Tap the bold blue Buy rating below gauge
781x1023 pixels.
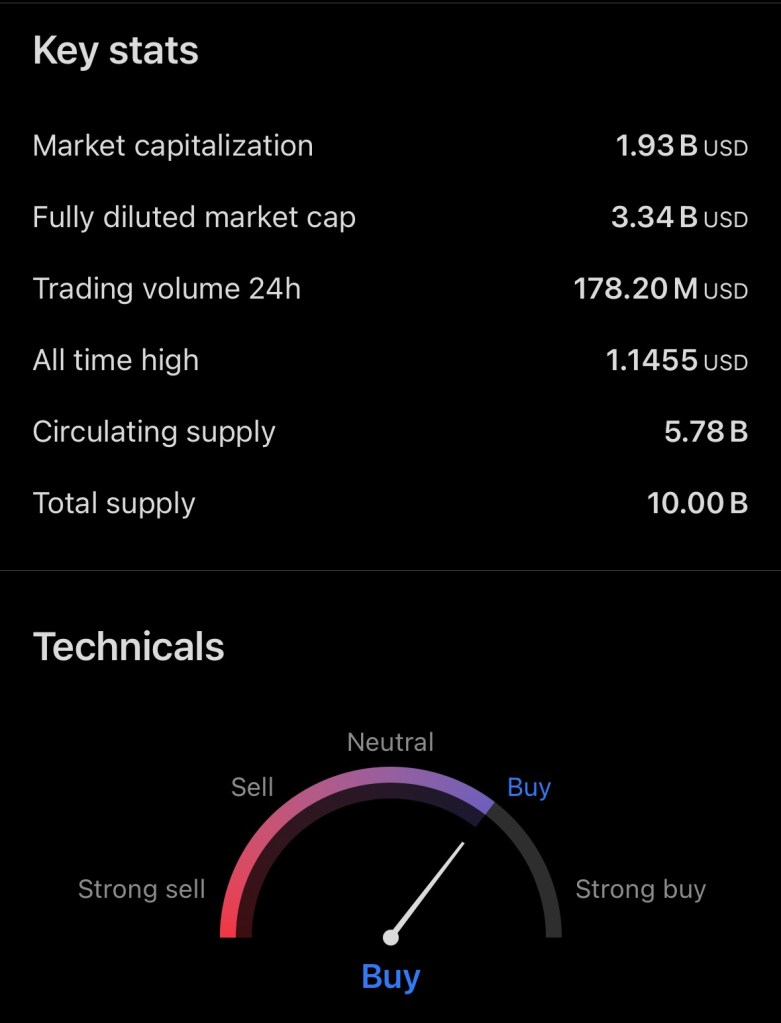391,977
